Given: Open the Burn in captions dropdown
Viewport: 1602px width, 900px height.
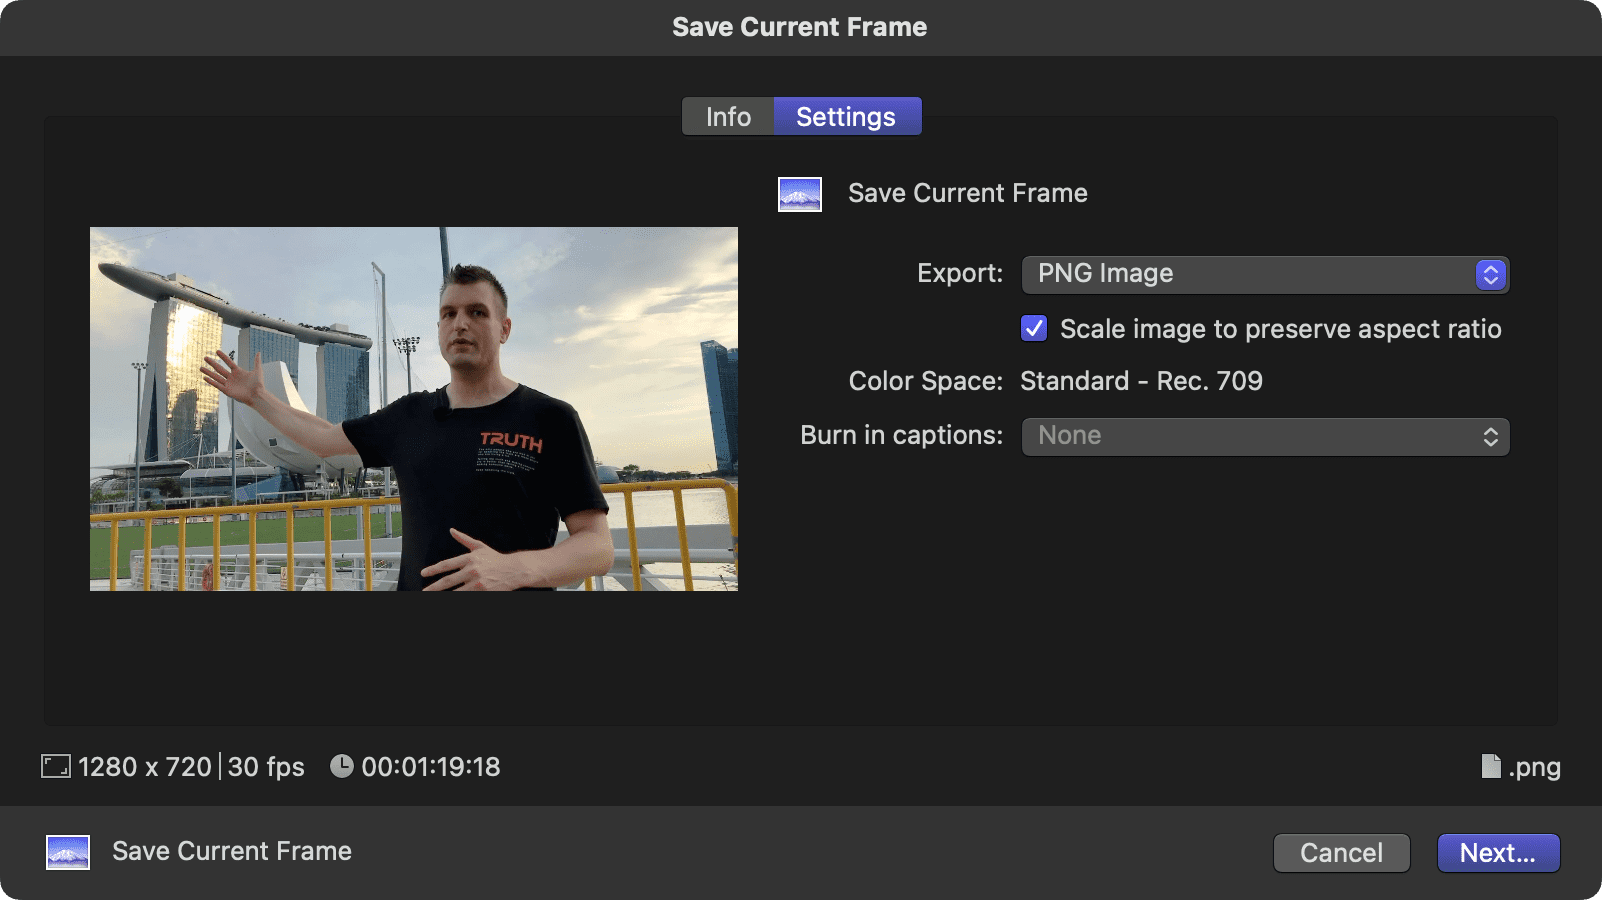Looking at the screenshot, I should 1264,436.
